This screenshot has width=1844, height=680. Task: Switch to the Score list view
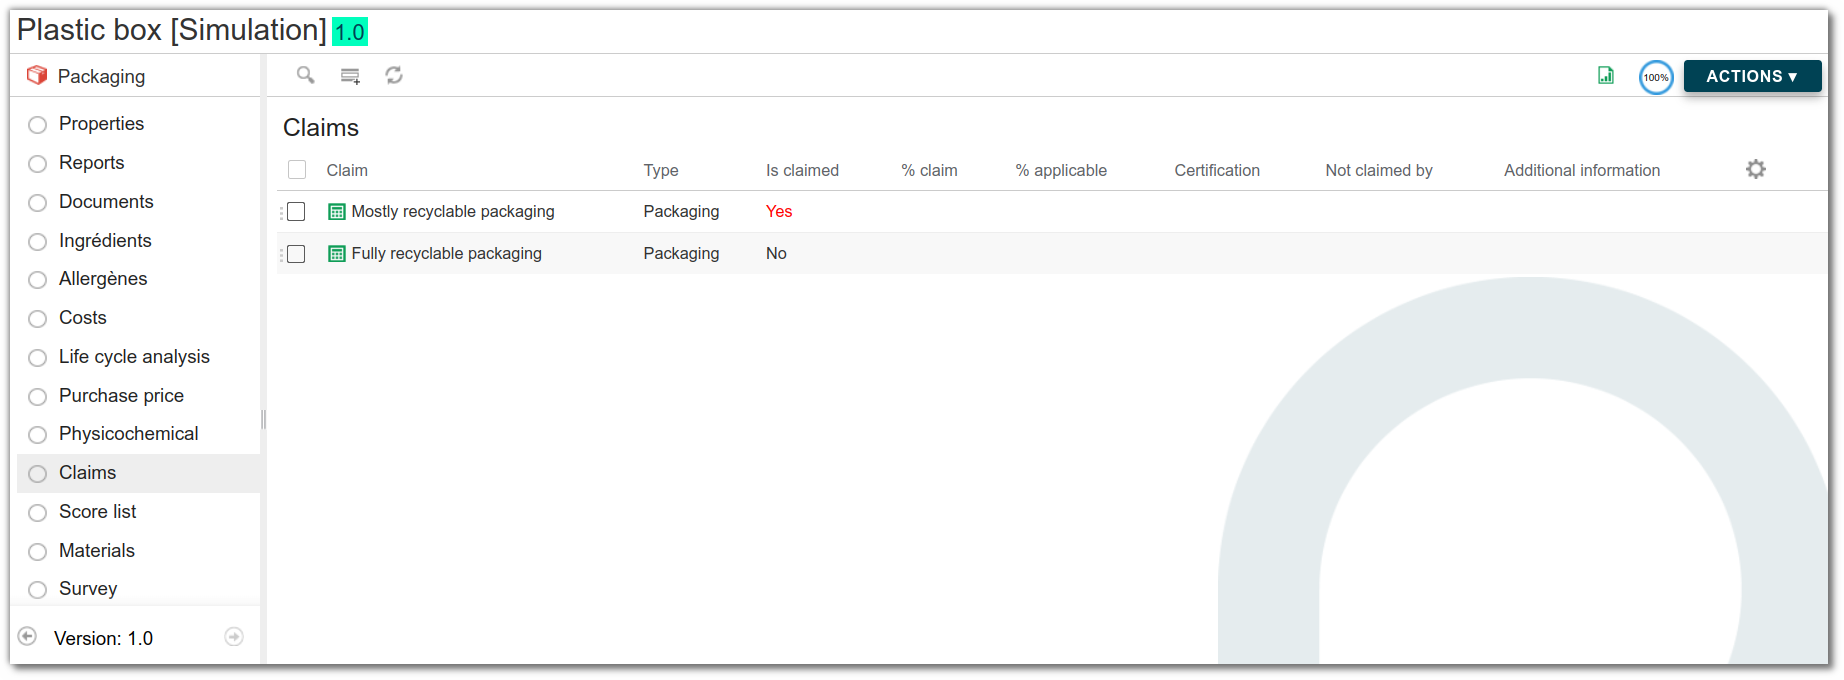[97, 512]
